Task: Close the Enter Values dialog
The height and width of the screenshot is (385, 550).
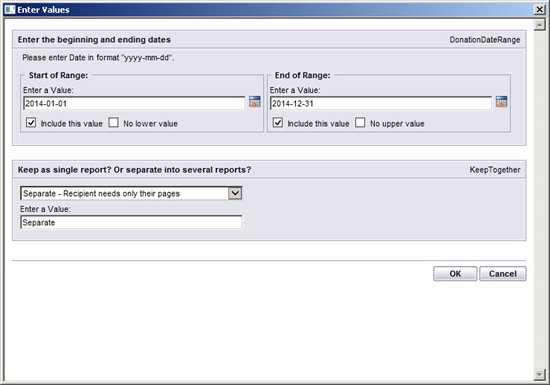Action: 539,9
